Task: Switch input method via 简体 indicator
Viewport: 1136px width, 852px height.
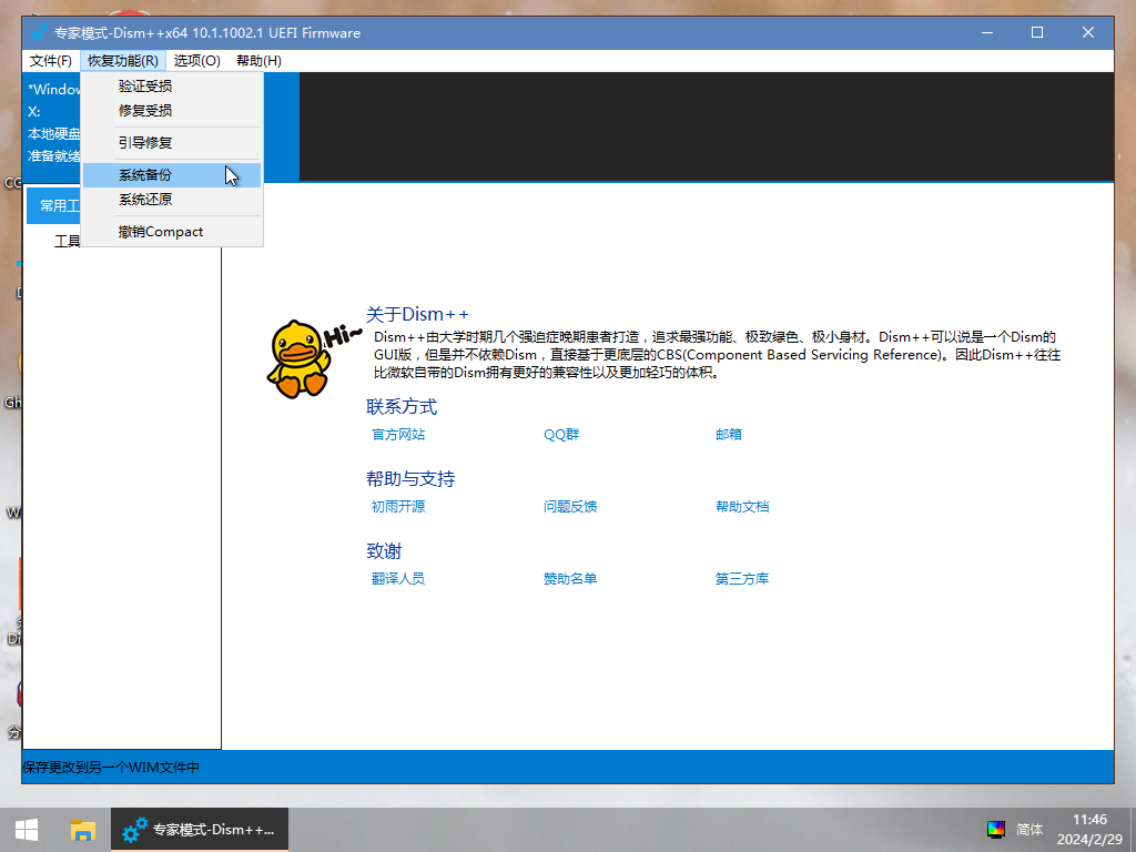Action: tap(1030, 830)
